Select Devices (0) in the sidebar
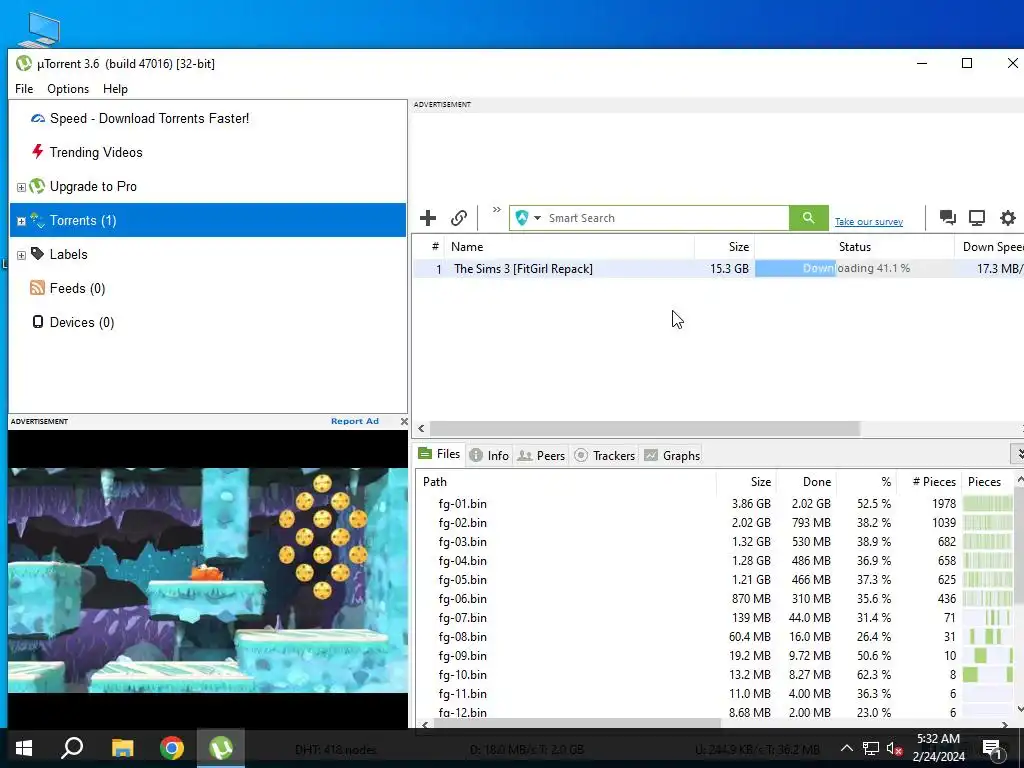This screenshot has width=1024, height=768. point(82,322)
